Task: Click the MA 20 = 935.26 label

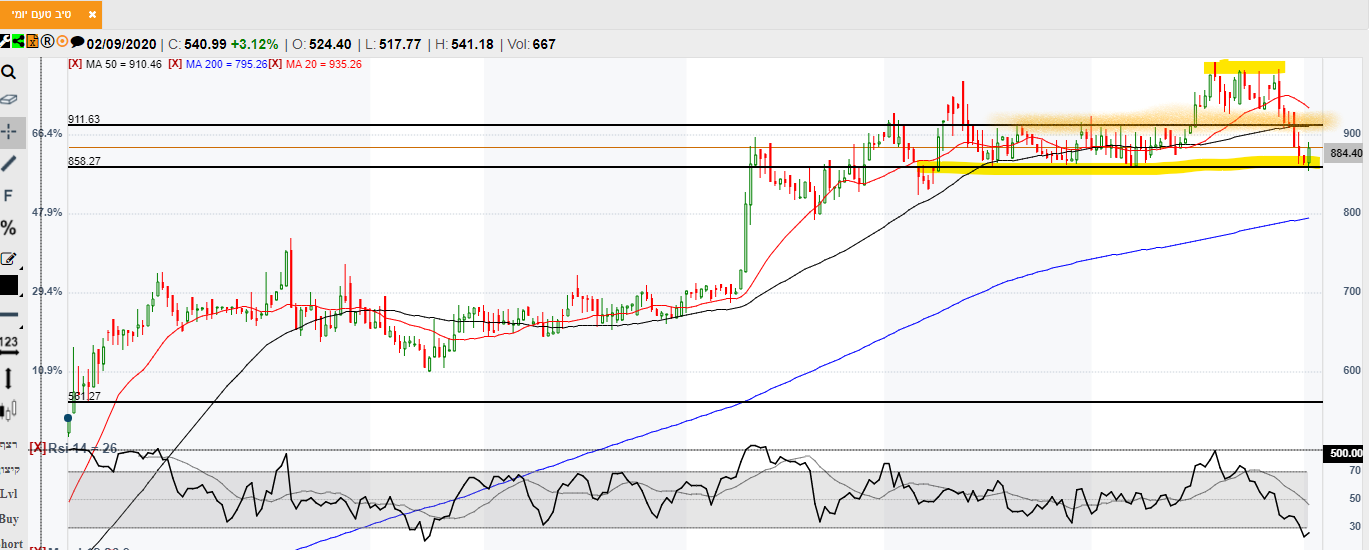Action: click(324, 63)
